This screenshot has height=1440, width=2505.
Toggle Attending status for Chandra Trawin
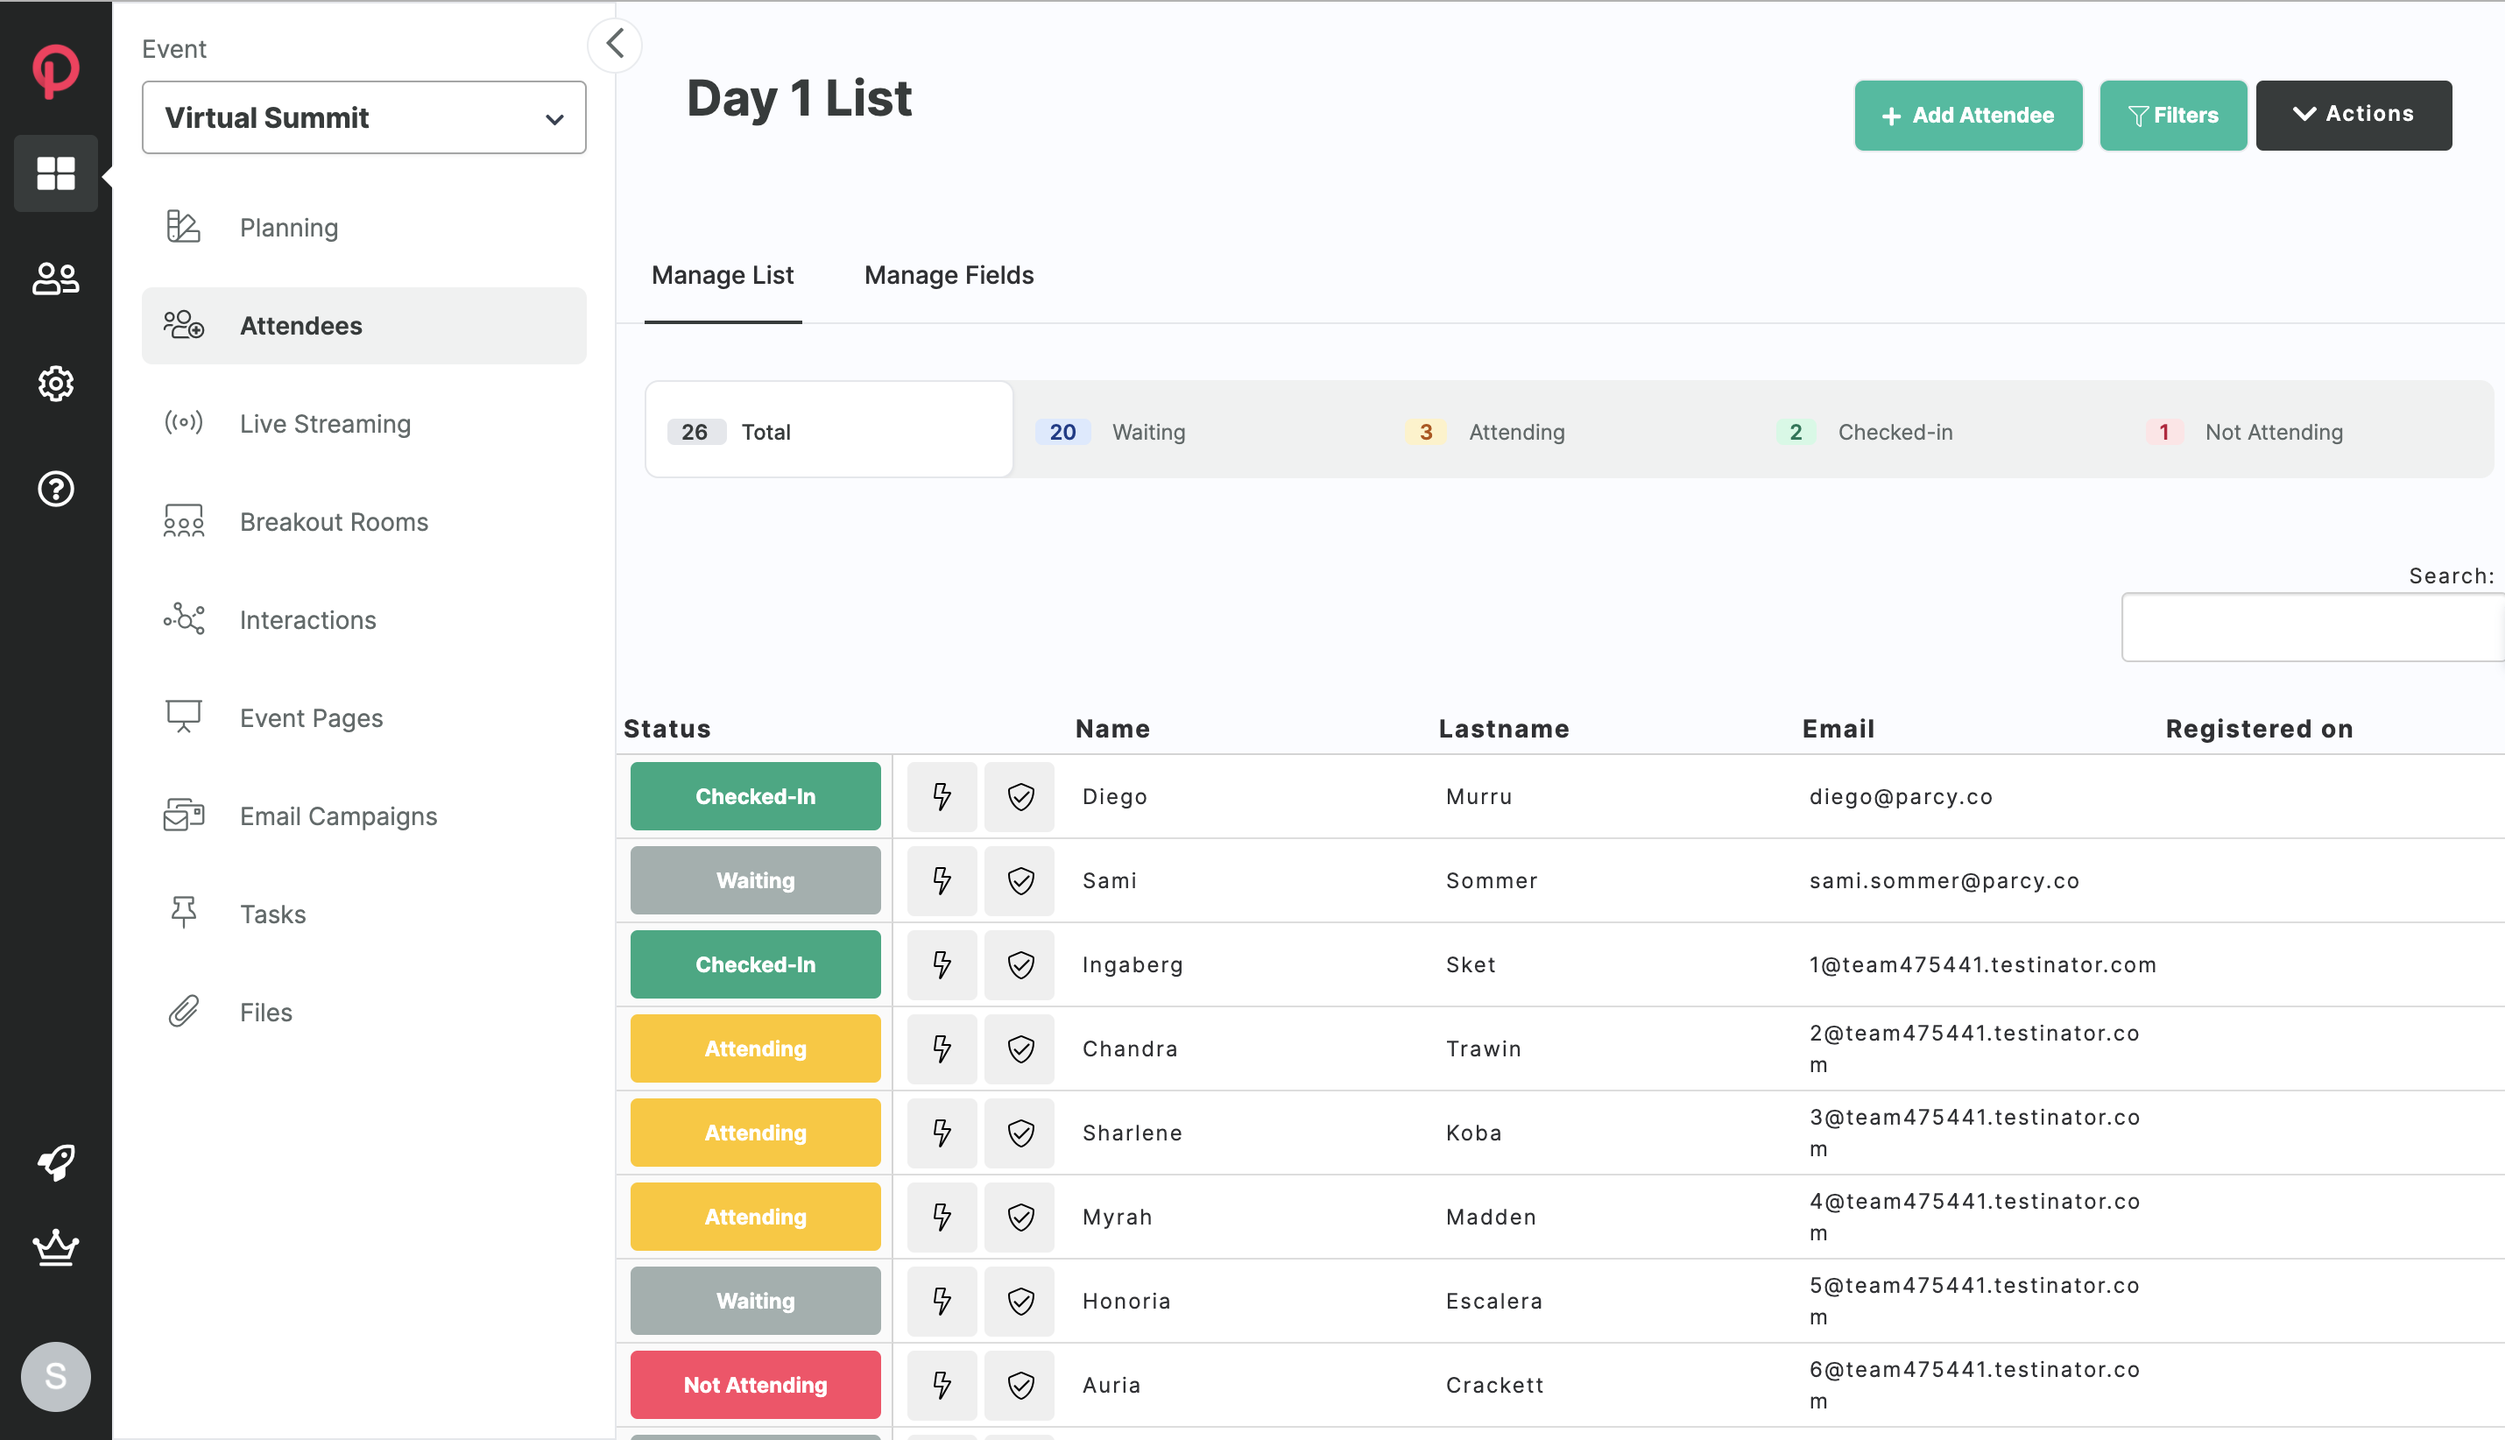(x=755, y=1049)
